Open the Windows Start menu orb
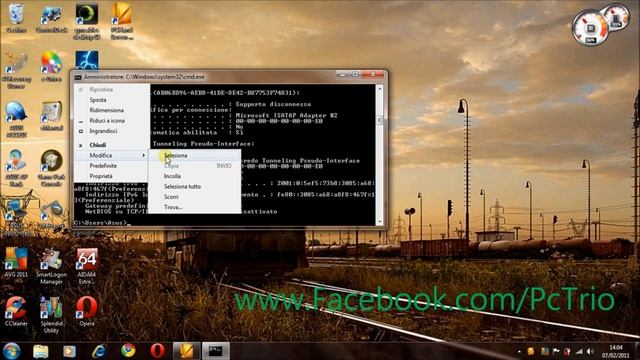The height and width of the screenshot is (360, 640). pos(11,351)
